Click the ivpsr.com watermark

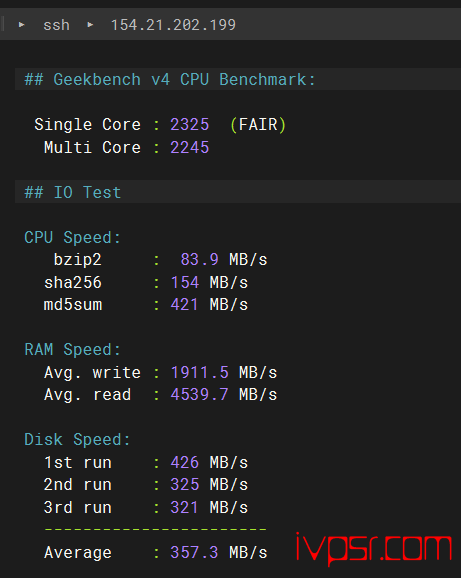[x=374, y=548]
